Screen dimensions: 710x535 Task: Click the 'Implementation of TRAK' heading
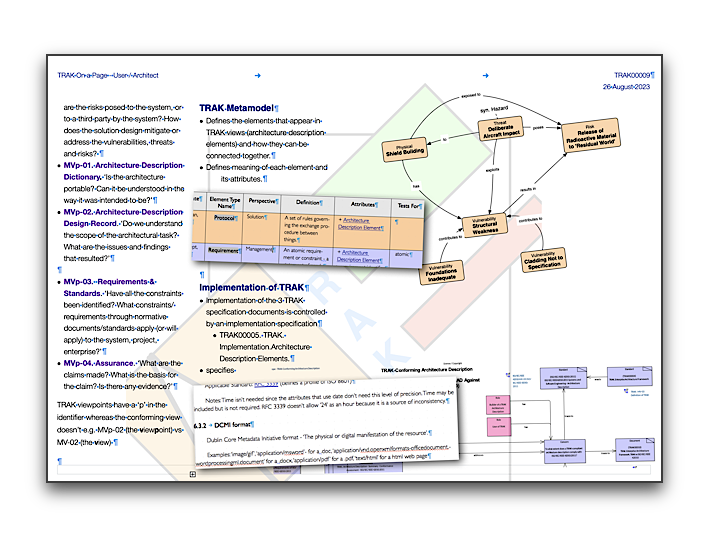point(252,287)
